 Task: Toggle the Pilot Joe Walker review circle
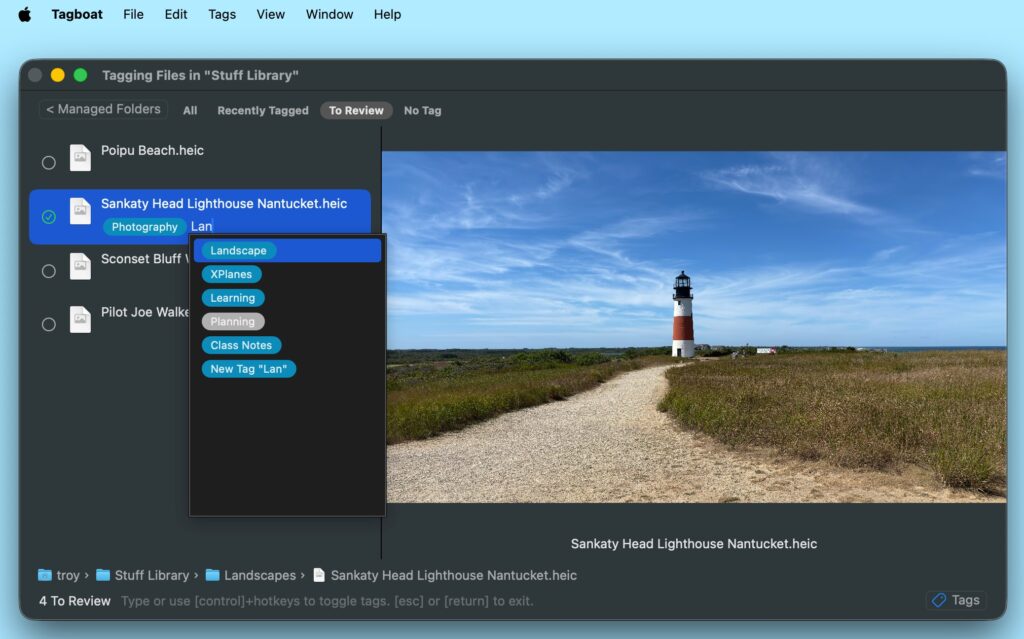[48, 324]
